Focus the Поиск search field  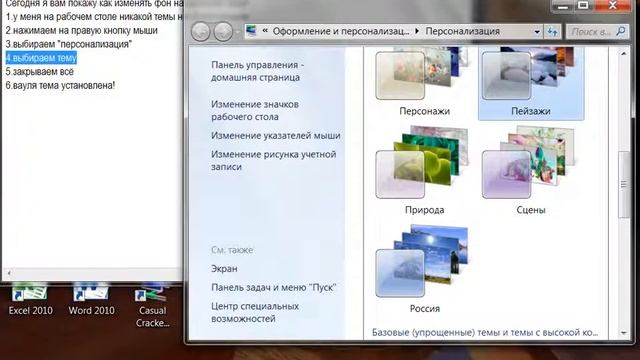coord(597,31)
